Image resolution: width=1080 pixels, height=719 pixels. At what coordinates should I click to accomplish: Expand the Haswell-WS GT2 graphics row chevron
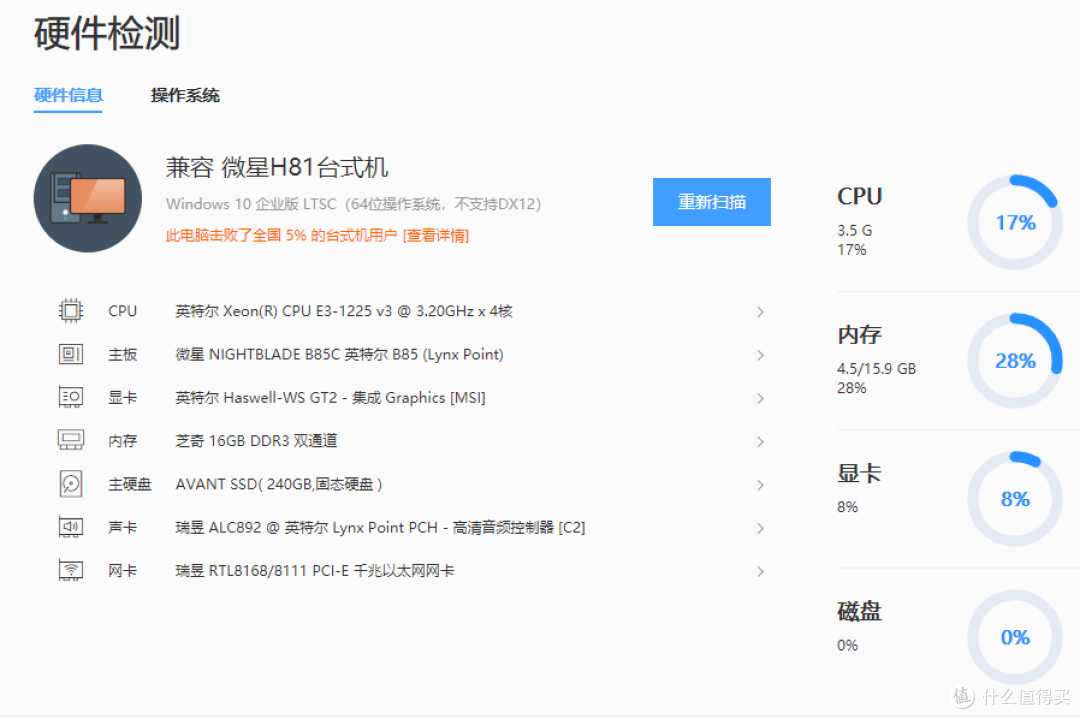click(760, 399)
